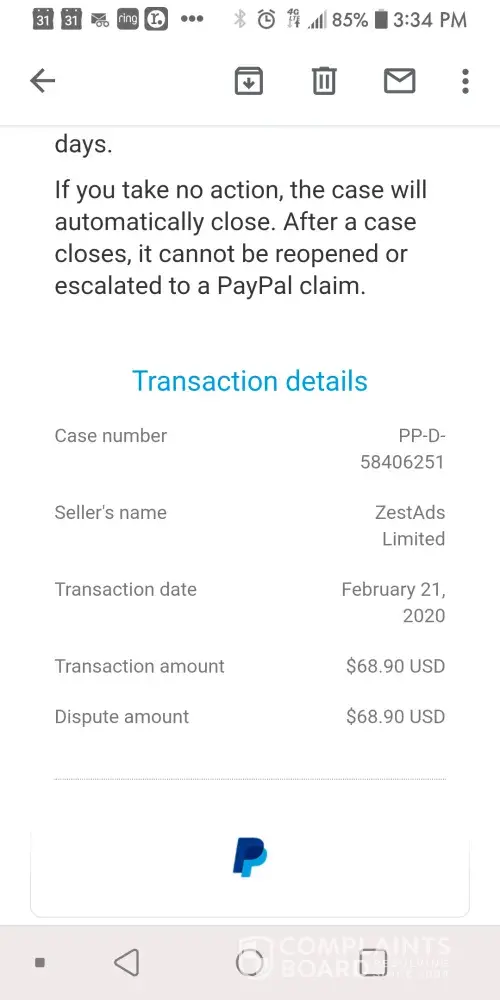Viewport: 500px width, 1000px height.
Task: Tap the February 21, 2020 transaction date
Action: 393,602
